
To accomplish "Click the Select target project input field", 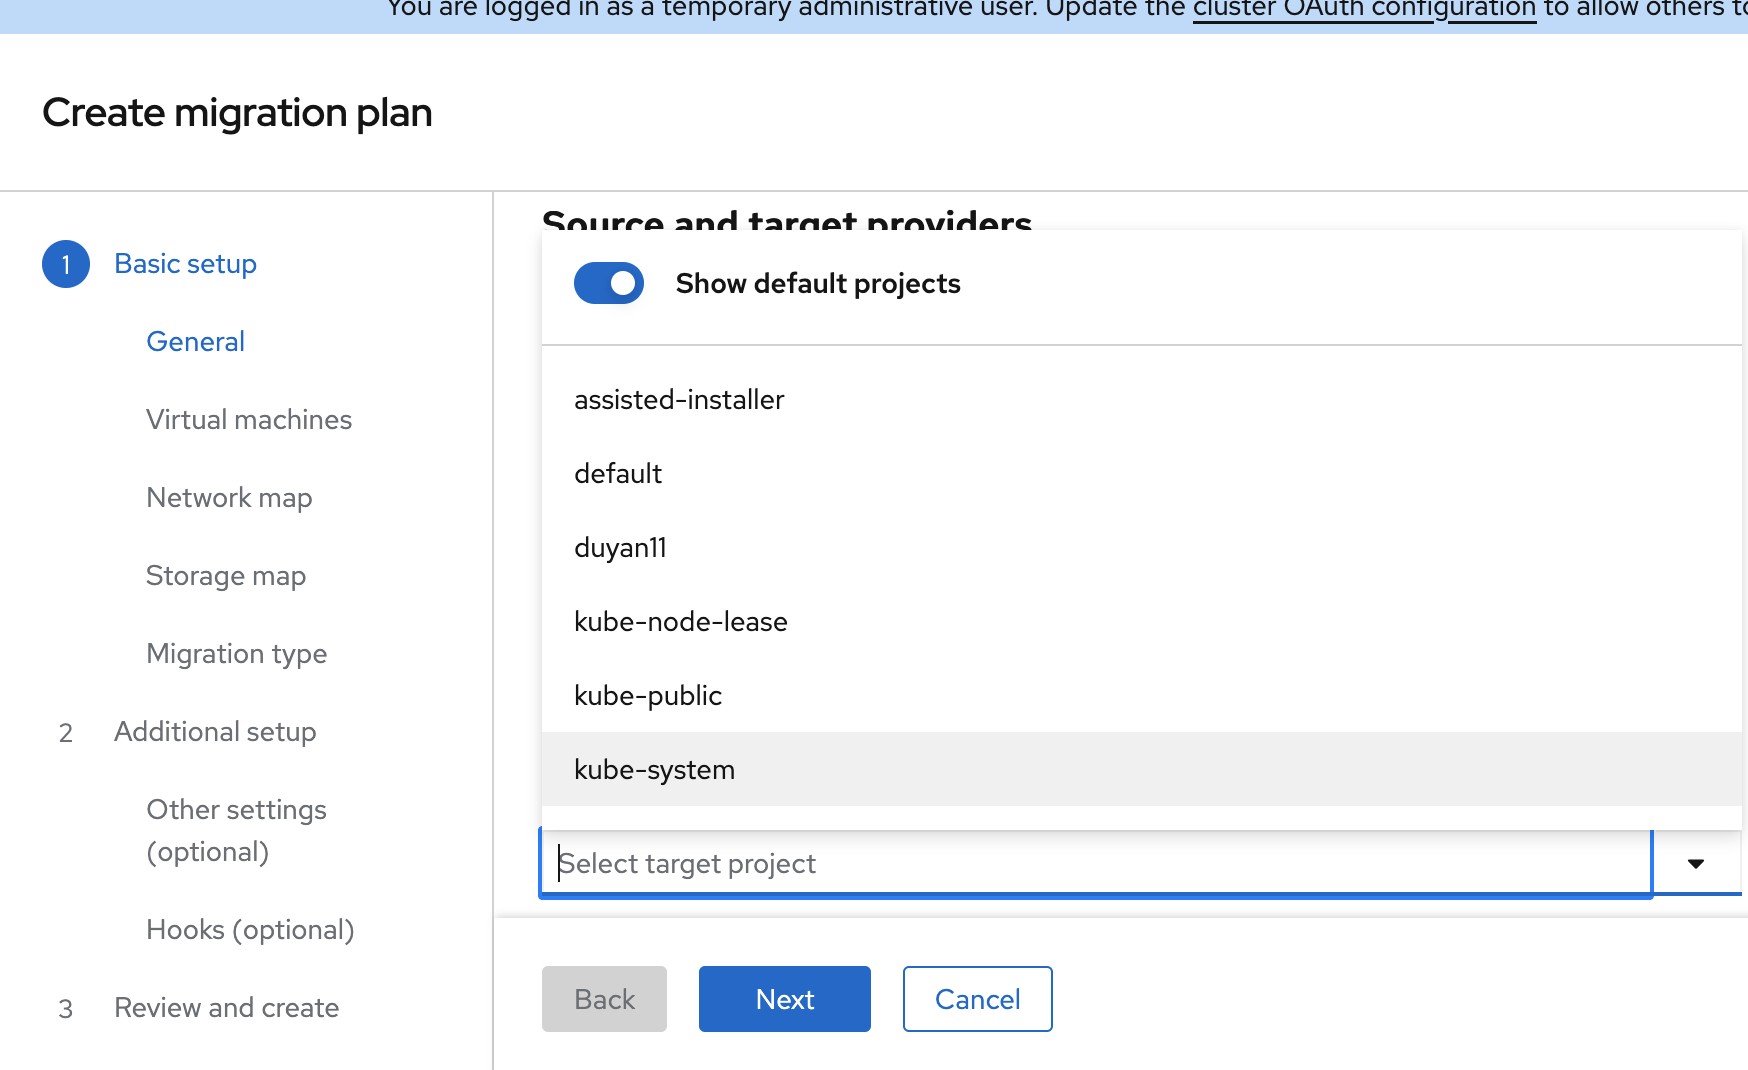I will point(1095,864).
